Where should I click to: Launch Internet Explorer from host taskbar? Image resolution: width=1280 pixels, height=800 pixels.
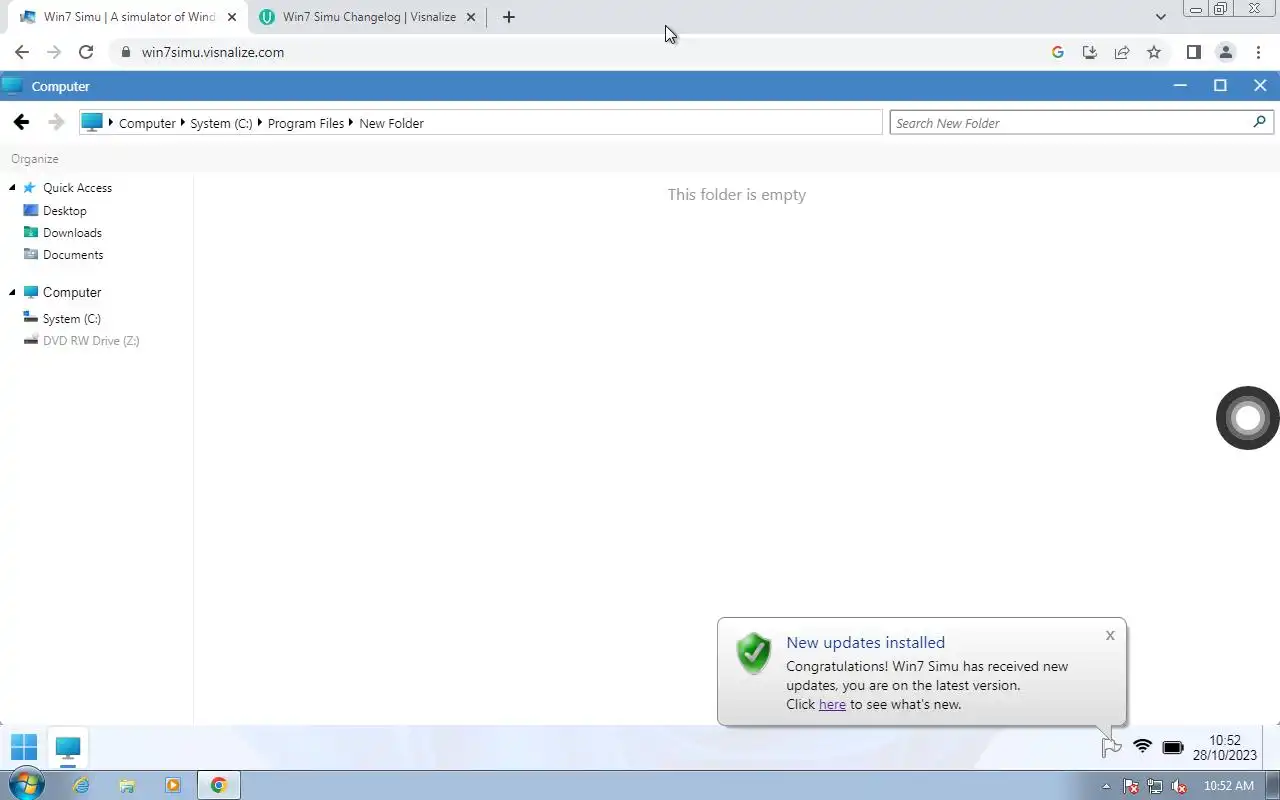point(81,786)
